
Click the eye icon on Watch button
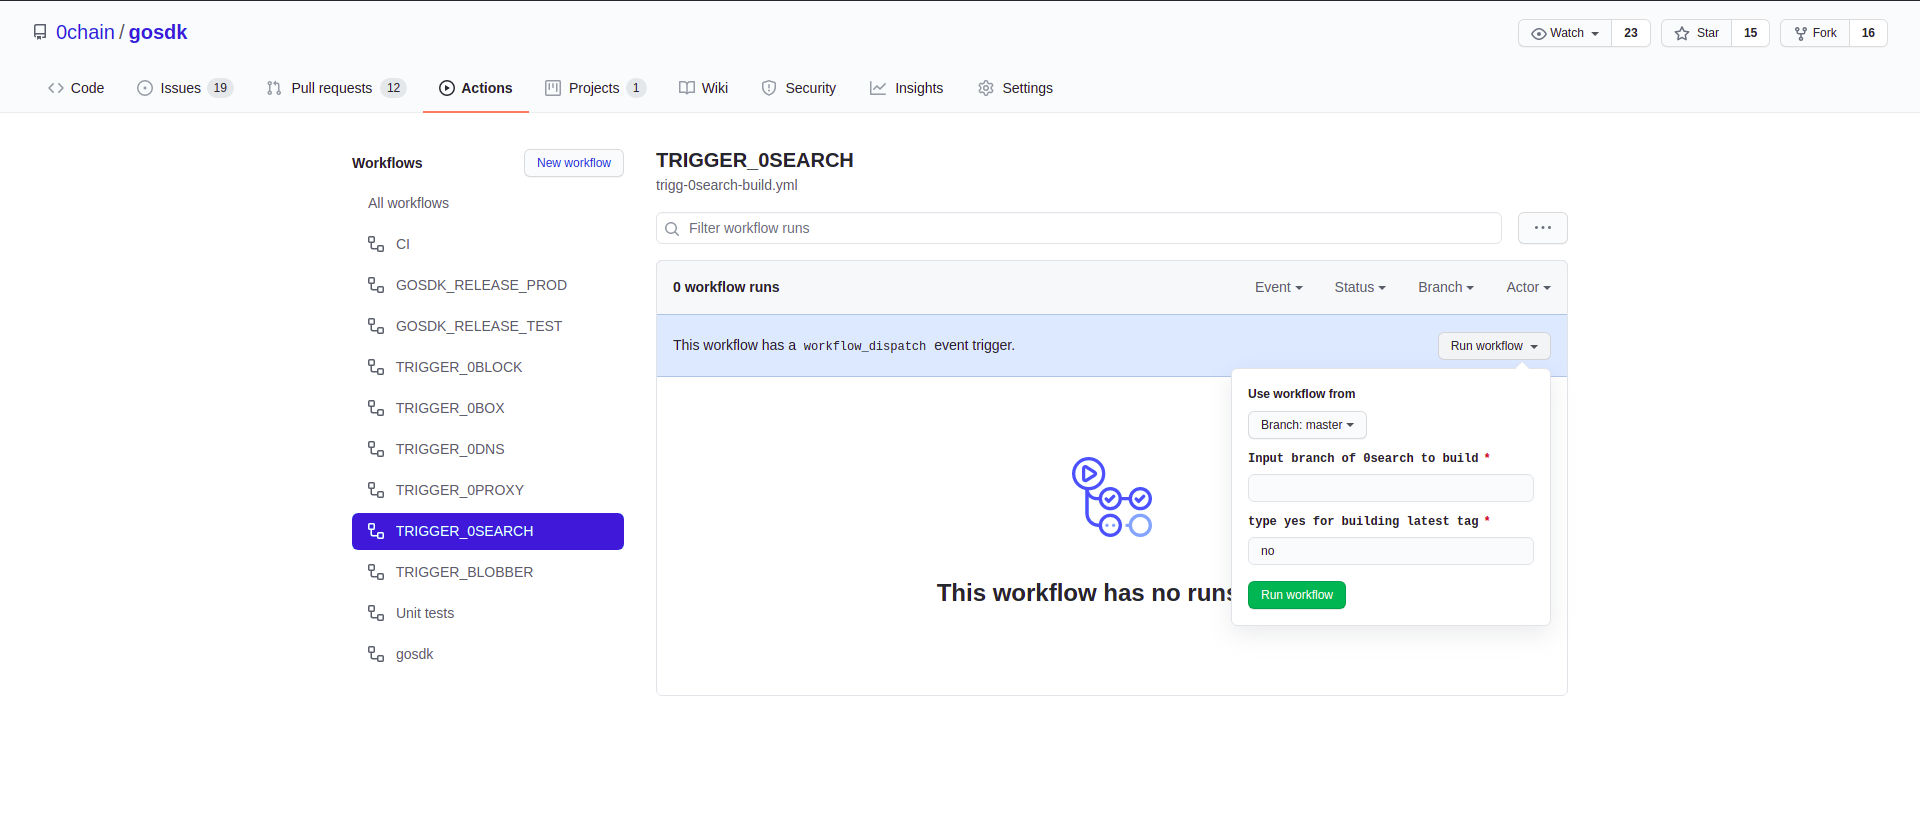(x=1539, y=33)
